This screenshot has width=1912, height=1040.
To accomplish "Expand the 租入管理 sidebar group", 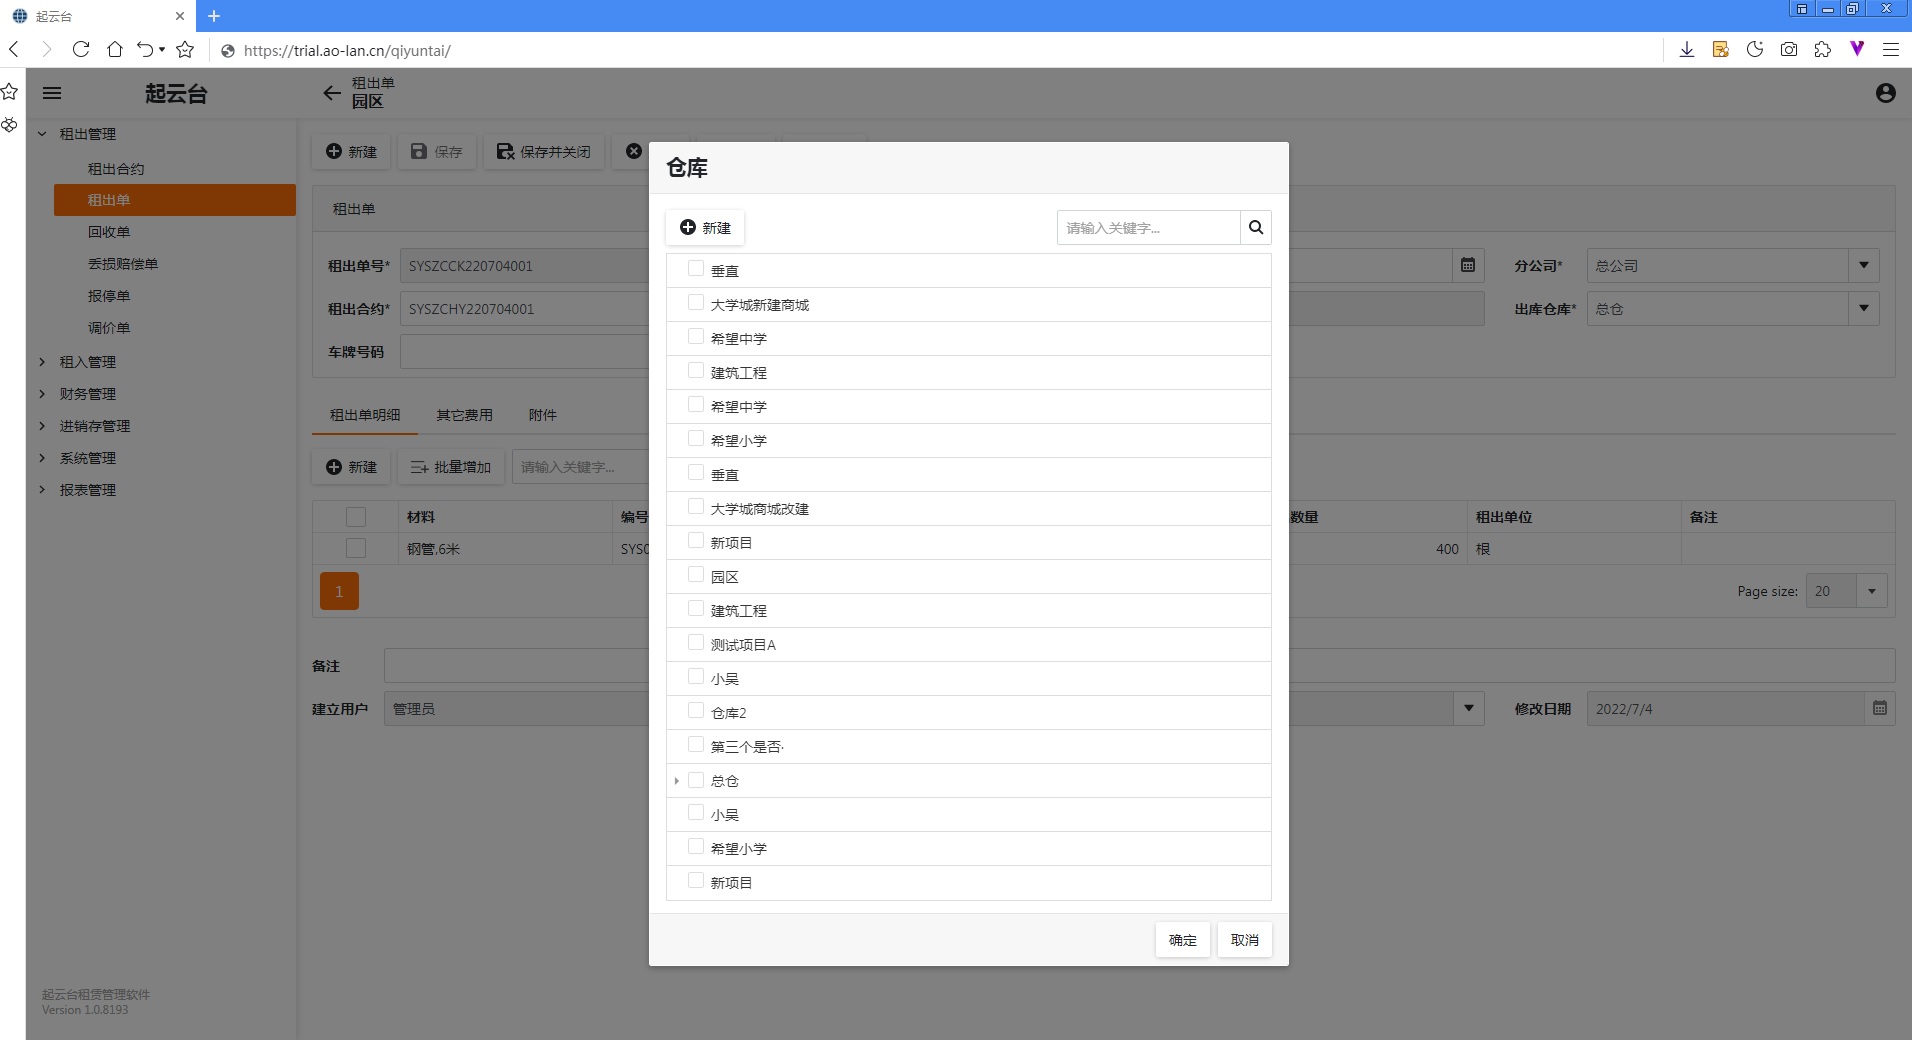I will click(42, 361).
